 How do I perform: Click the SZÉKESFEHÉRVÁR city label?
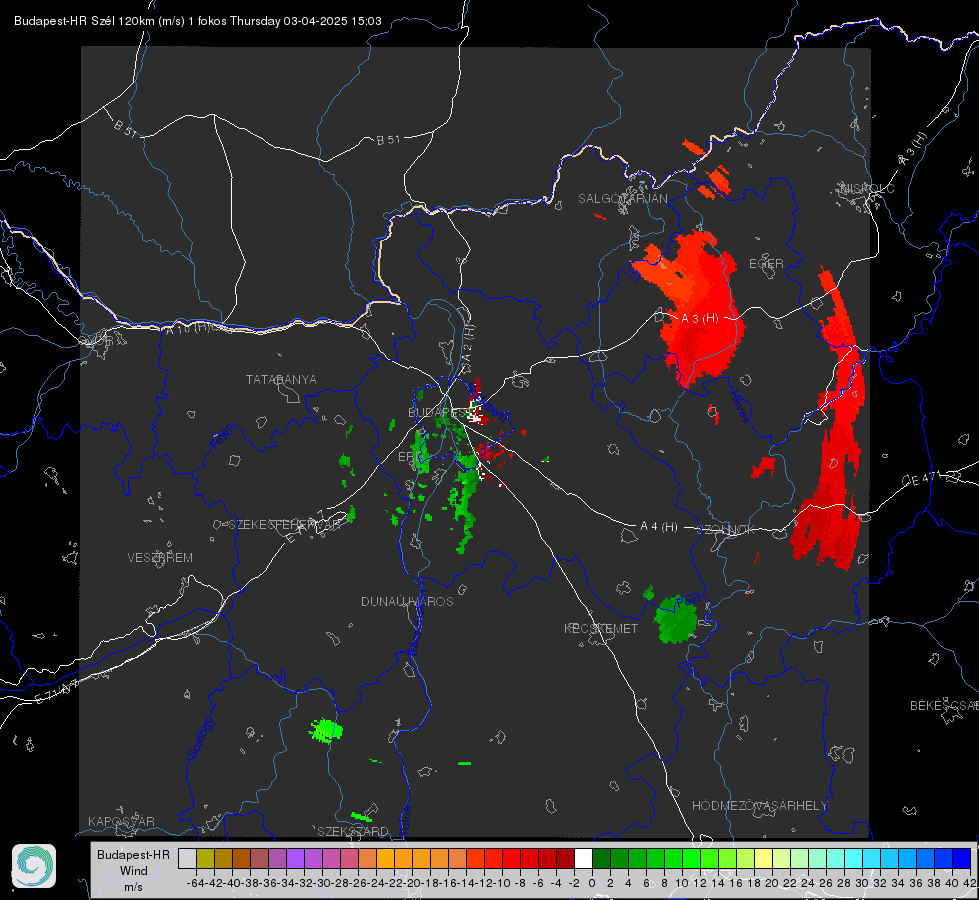284,525
